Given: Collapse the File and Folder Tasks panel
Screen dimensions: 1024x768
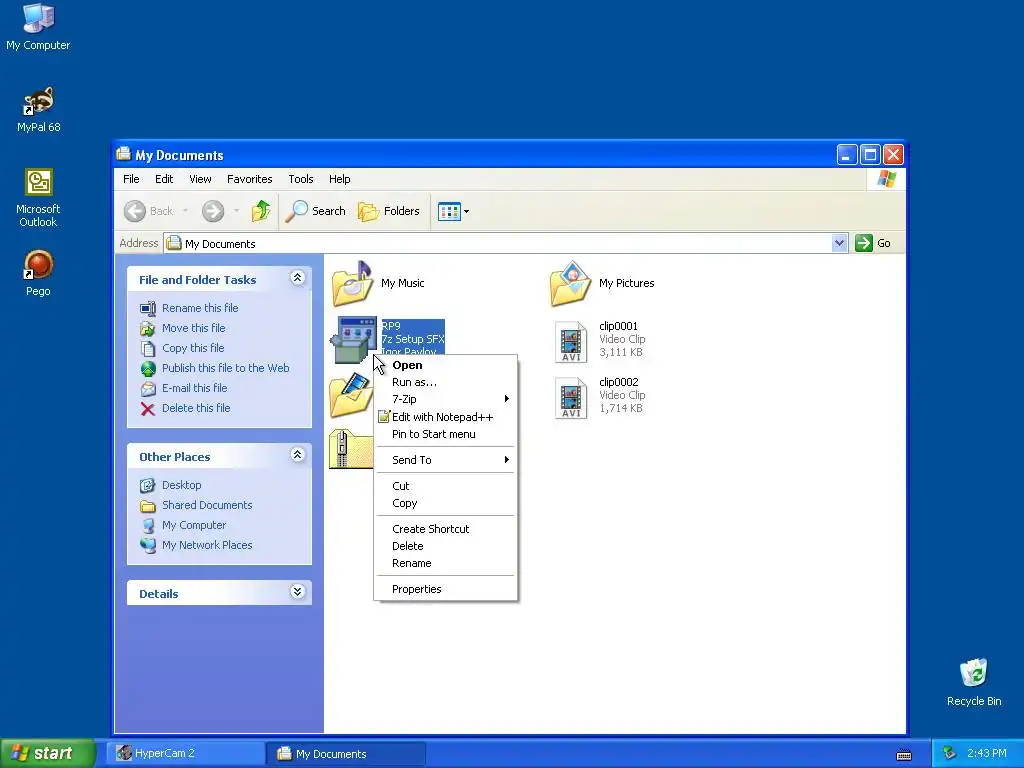Looking at the screenshot, I should tap(297, 278).
